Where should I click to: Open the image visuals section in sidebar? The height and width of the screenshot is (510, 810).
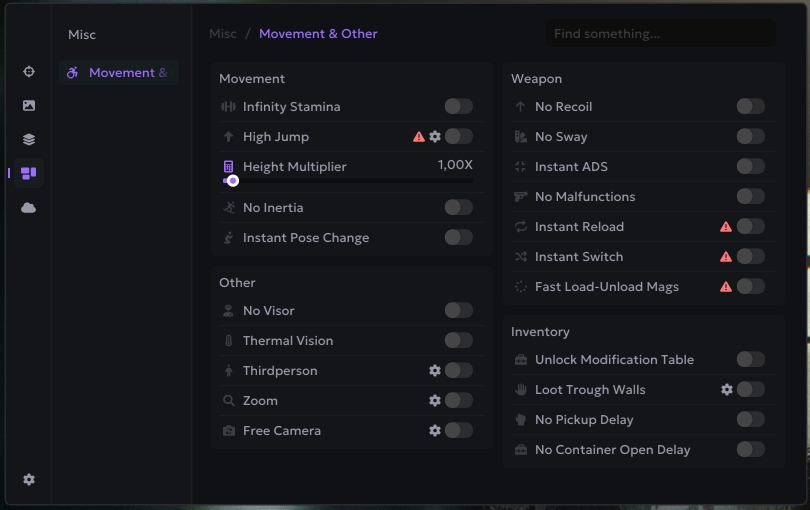coord(29,105)
